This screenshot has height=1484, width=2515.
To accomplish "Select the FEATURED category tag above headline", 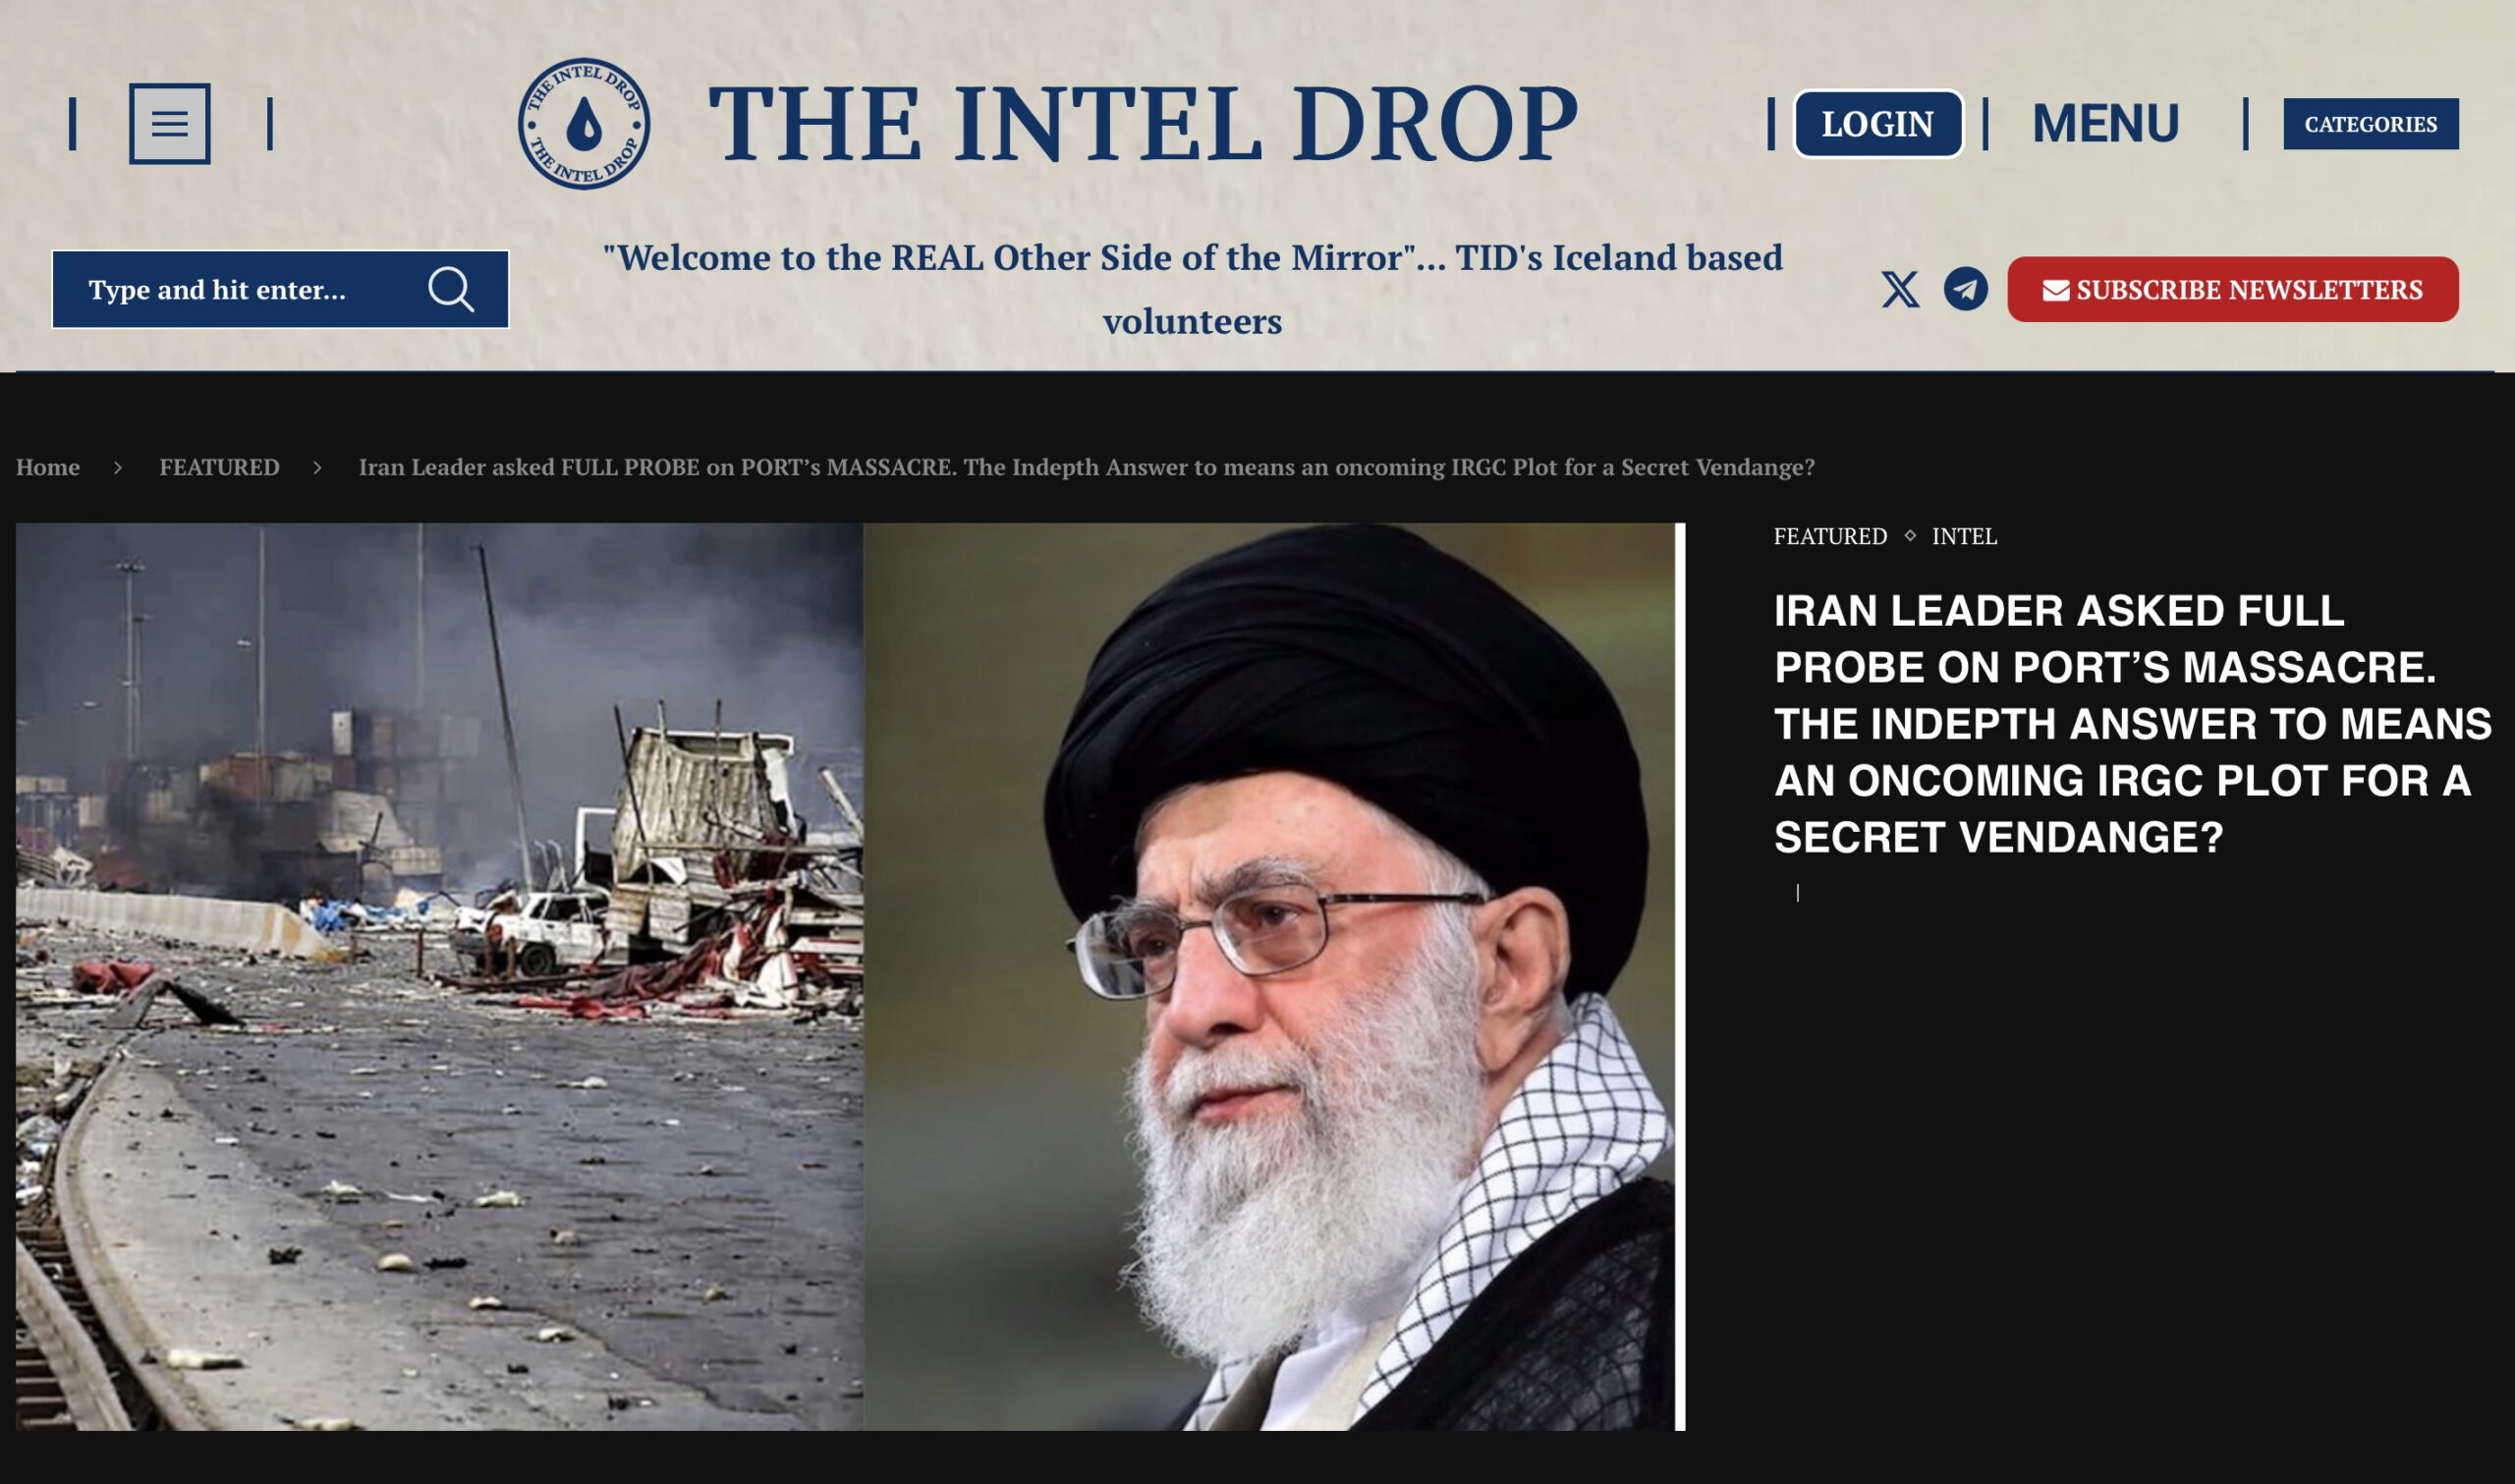I will coord(1830,536).
